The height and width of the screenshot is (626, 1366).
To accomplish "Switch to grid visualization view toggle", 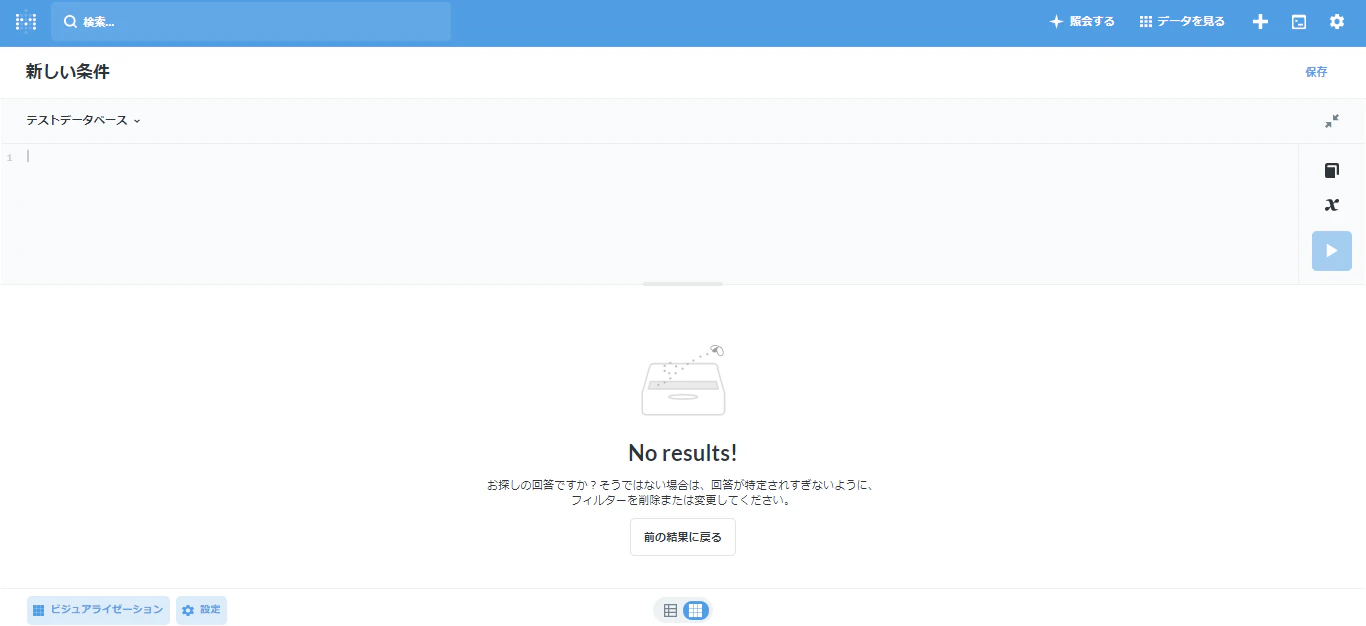I will 696,610.
